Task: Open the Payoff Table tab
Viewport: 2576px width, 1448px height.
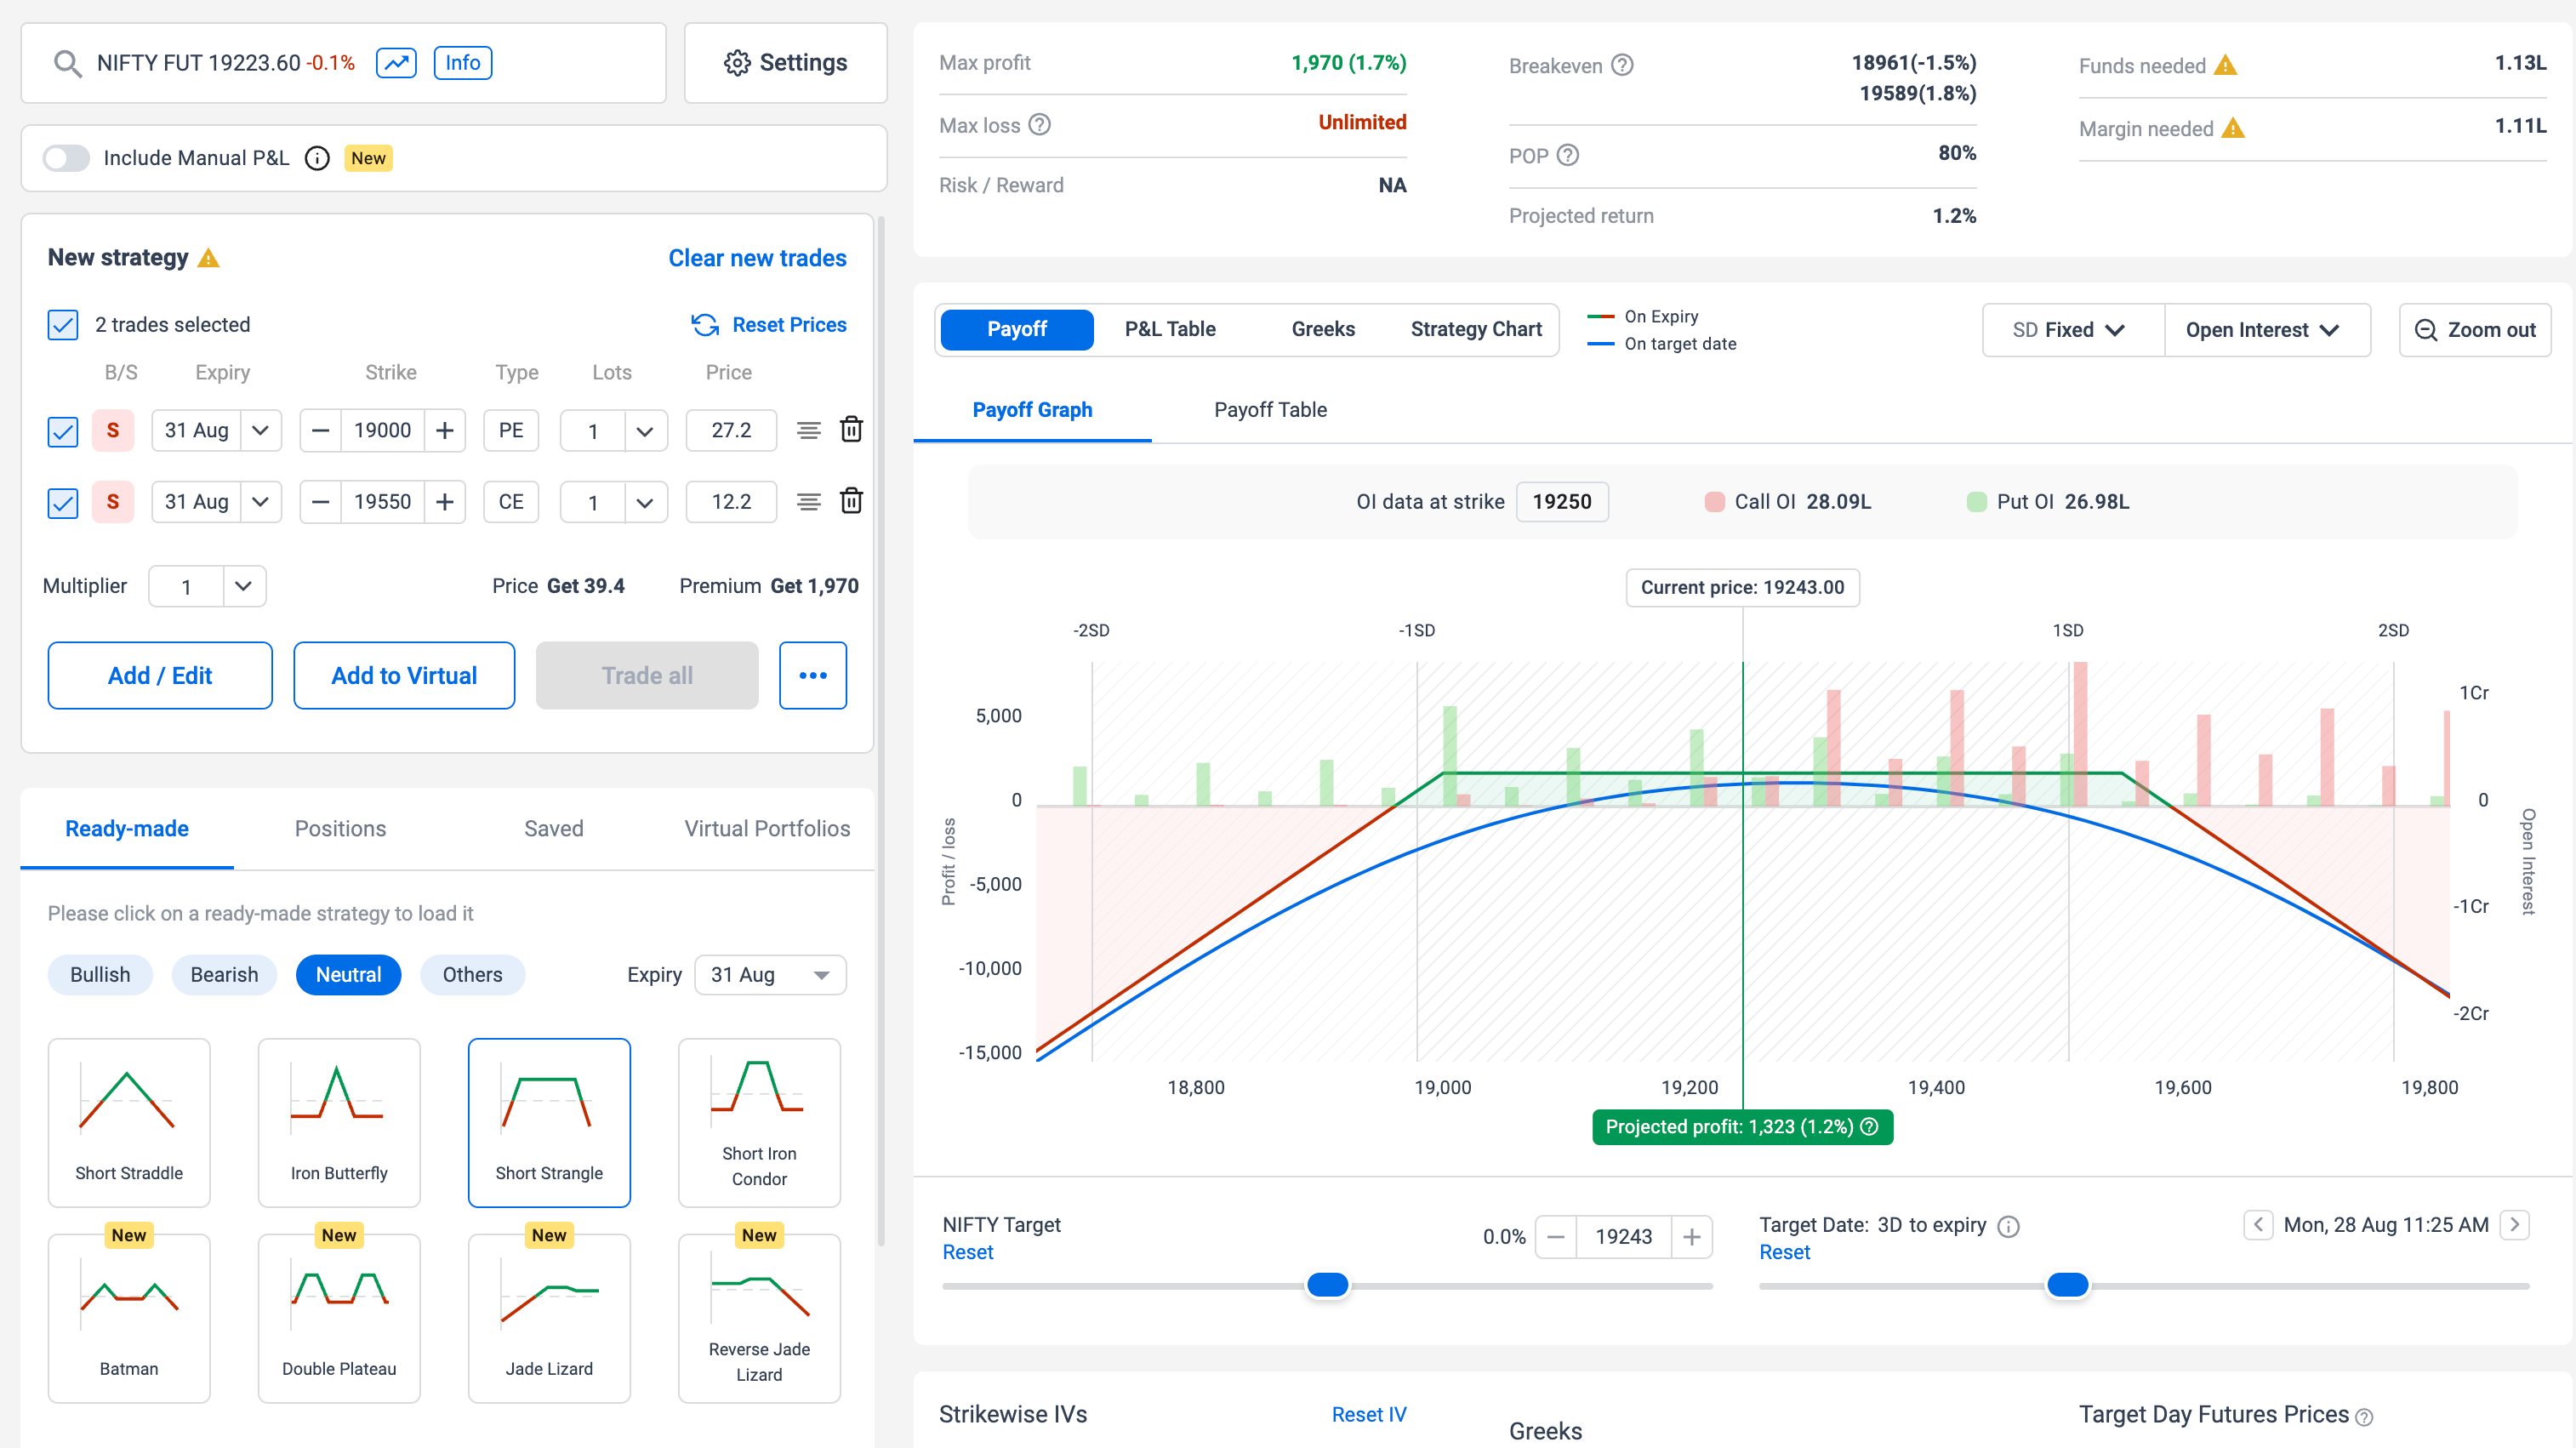Action: coord(1269,410)
